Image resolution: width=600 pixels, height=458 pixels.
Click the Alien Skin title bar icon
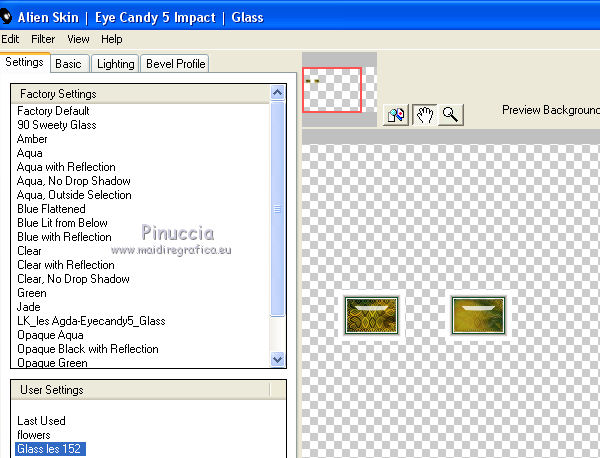click(6, 17)
